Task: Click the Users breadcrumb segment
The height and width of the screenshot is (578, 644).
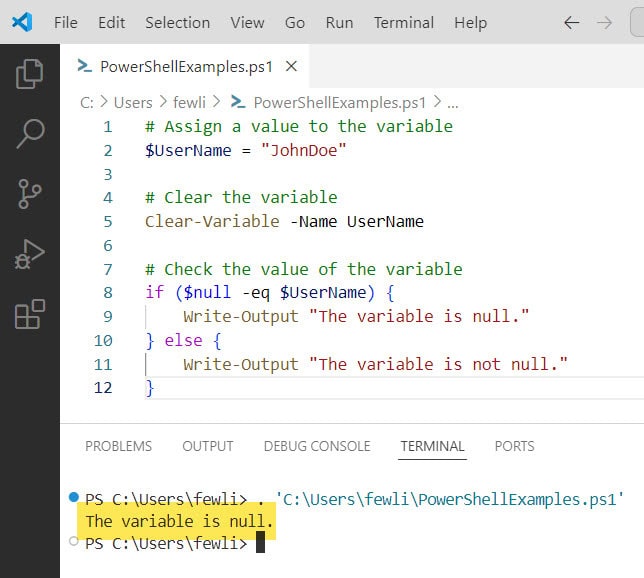Action: click(133, 103)
